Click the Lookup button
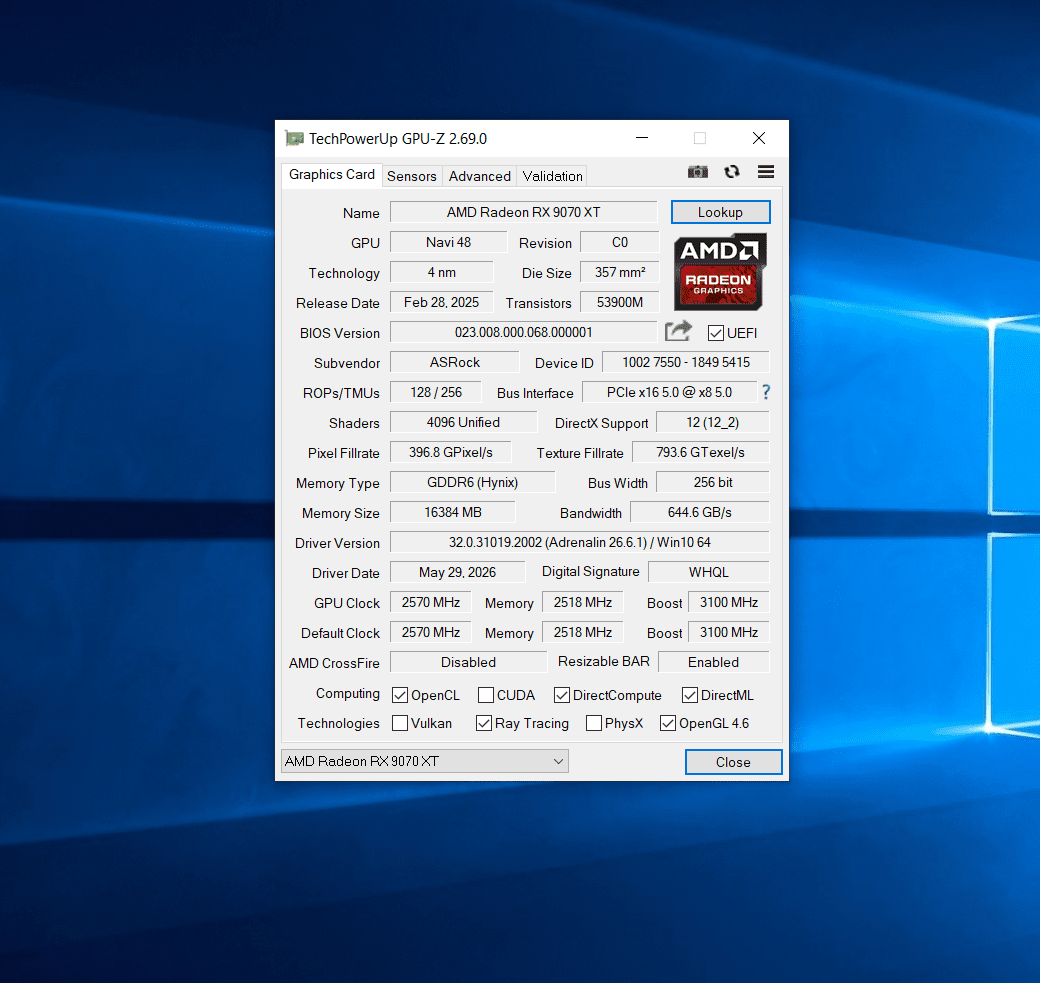 click(720, 212)
